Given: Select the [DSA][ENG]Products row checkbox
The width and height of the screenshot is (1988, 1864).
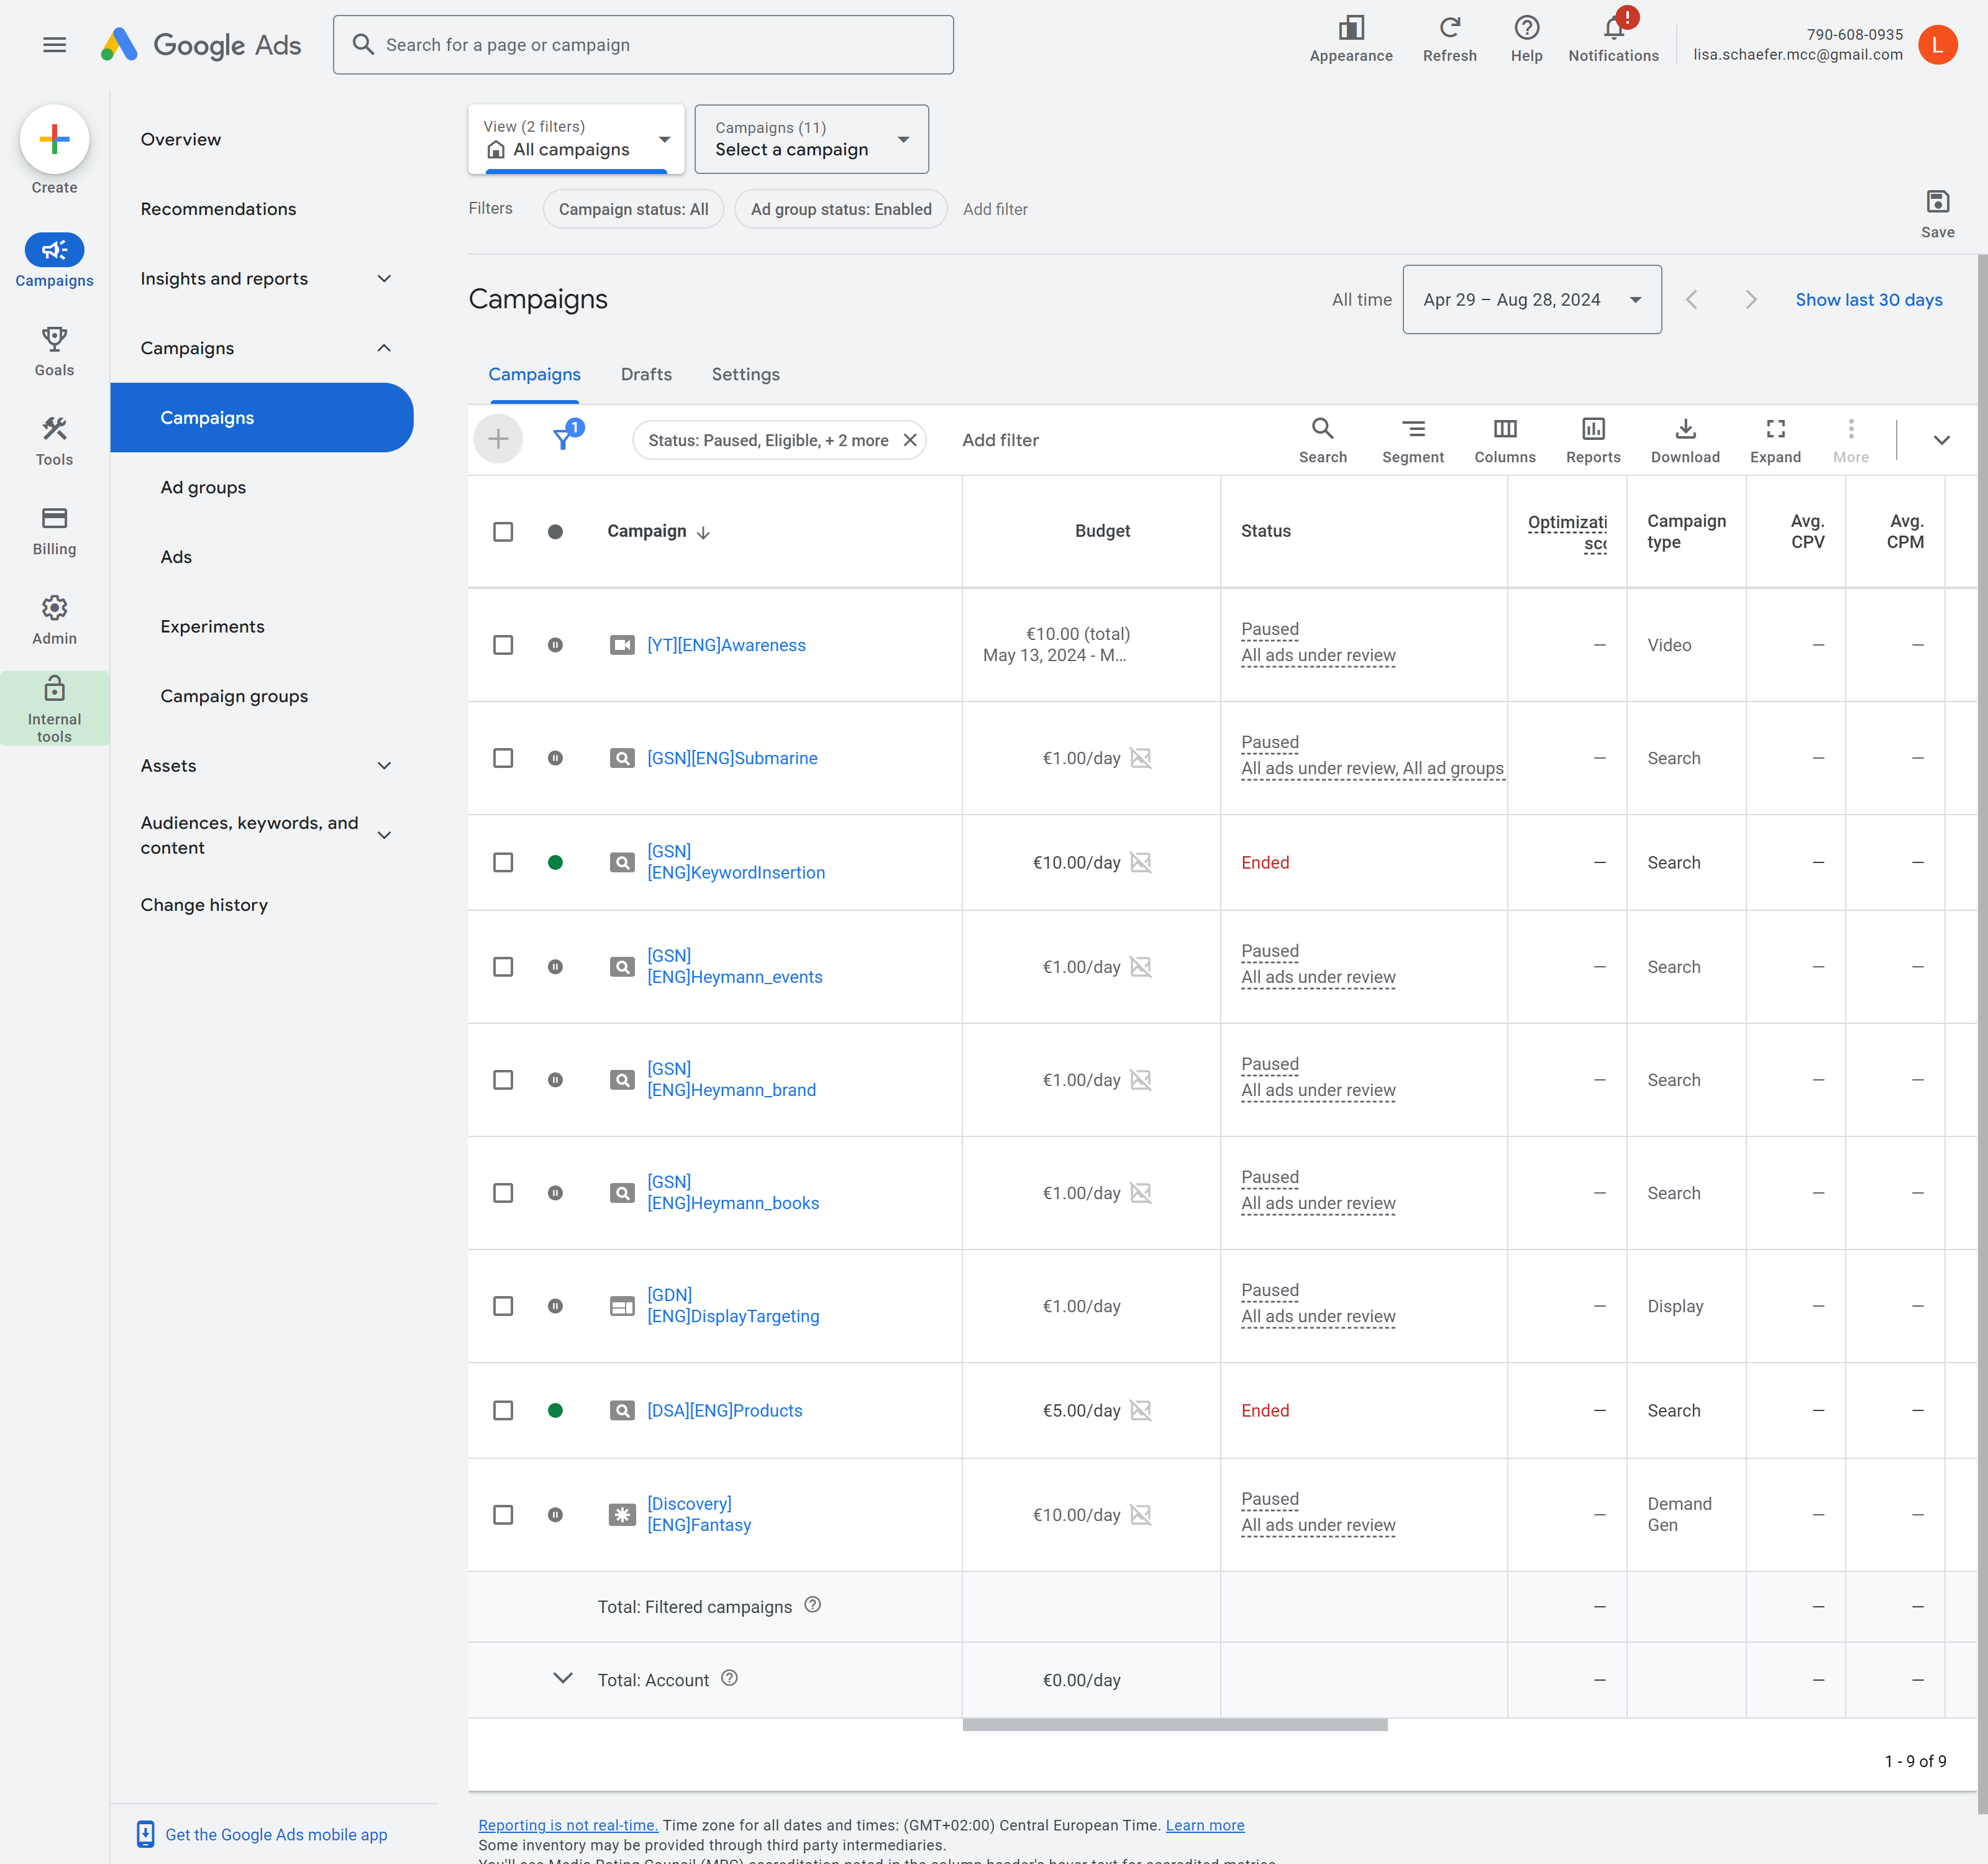Looking at the screenshot, I should (503, 1410).
